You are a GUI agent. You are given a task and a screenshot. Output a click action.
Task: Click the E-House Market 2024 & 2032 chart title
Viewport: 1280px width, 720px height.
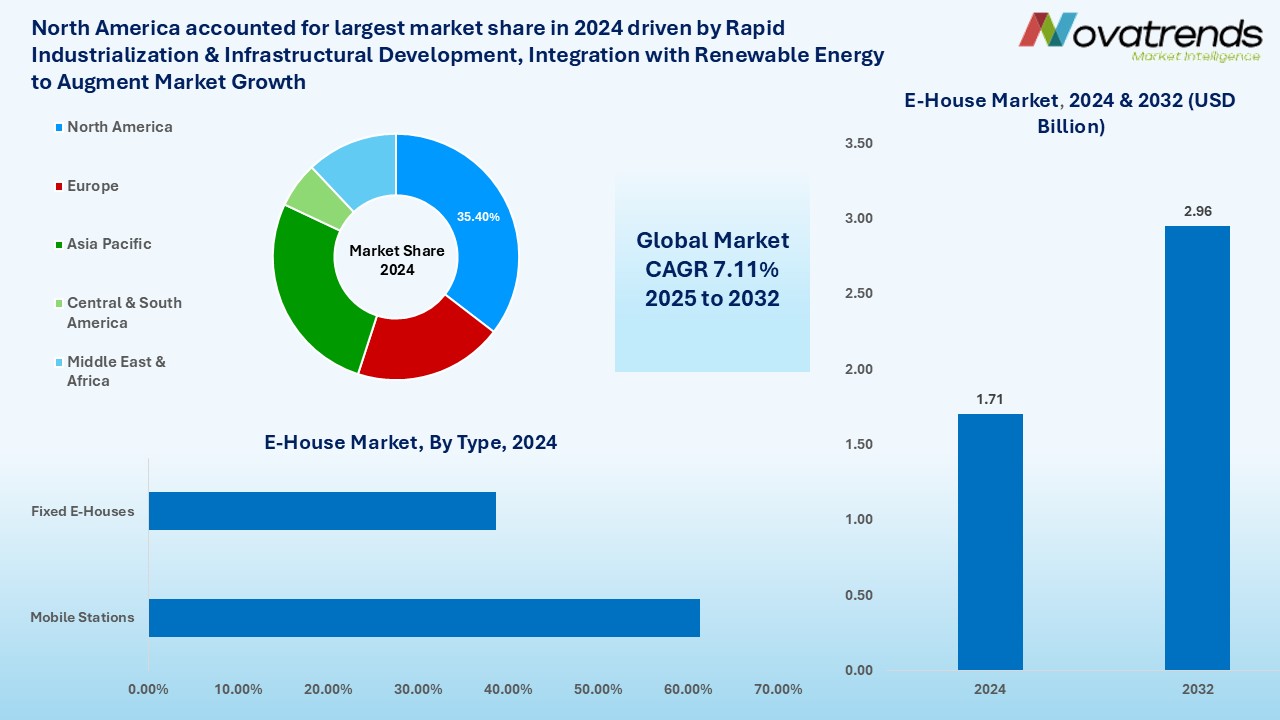coord(1041,113)
